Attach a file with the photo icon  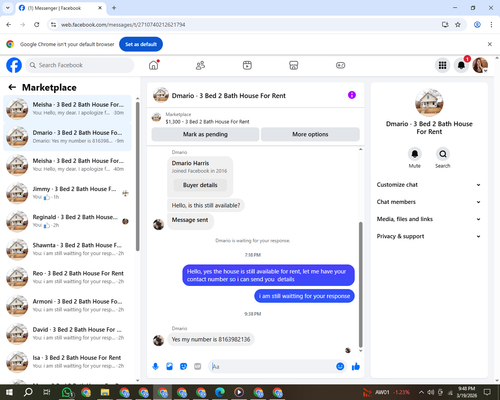click(x=169, y=367)
